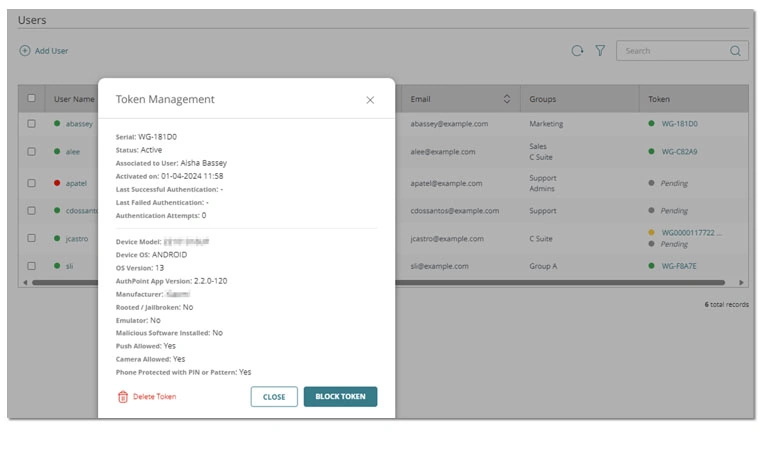Click green status dot beside abassey

point(57,124)
